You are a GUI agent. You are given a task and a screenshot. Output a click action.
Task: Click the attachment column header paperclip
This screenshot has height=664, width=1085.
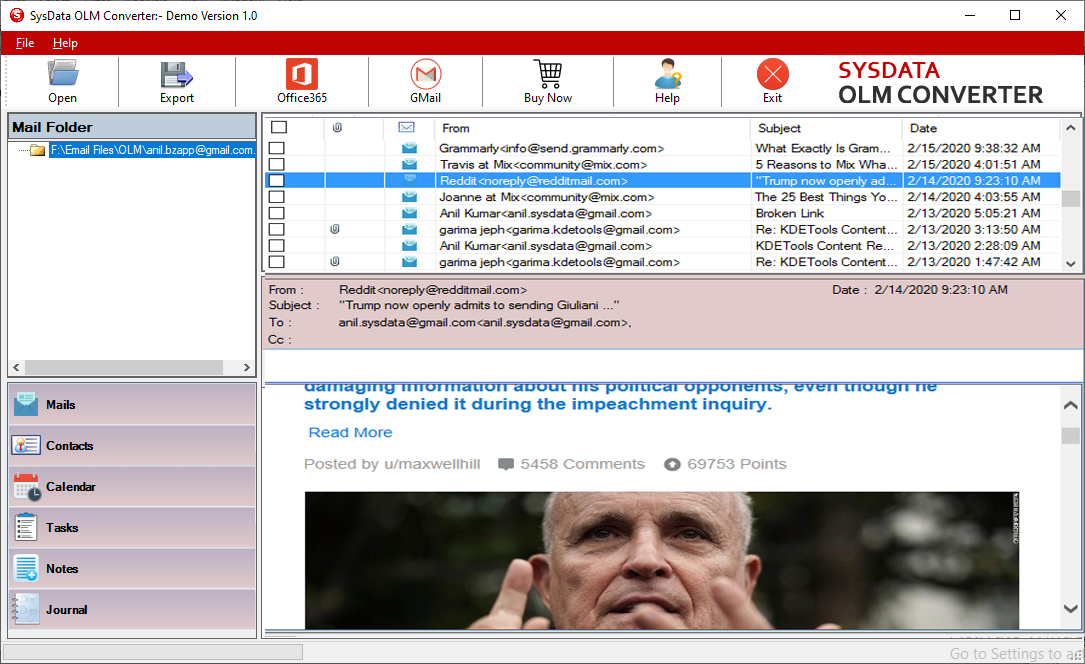(x=337, y=127)
